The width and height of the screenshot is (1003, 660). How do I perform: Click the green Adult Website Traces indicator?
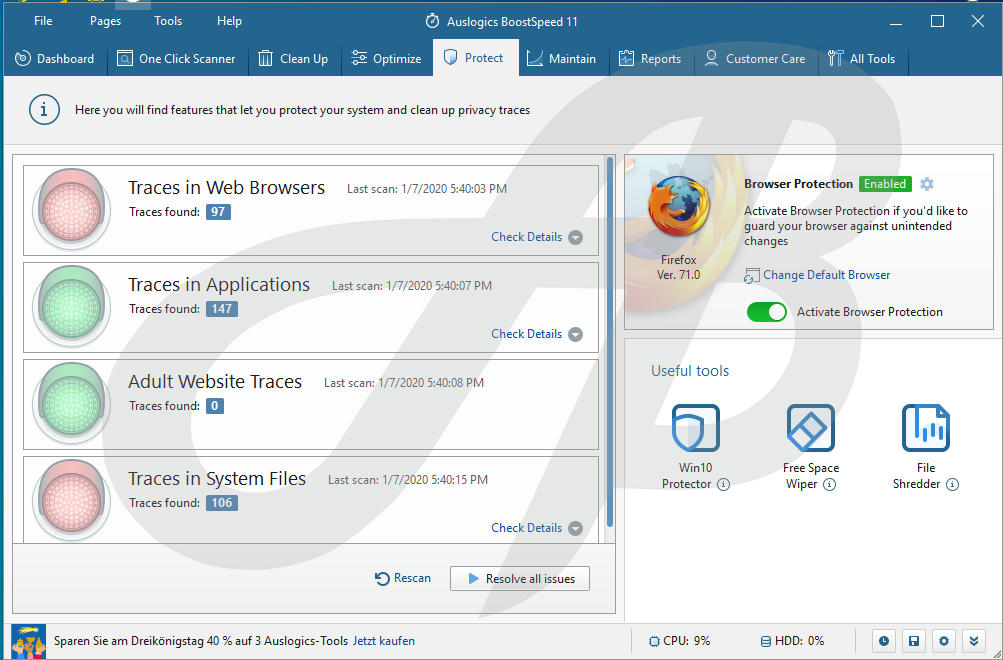tap(72, 403)
